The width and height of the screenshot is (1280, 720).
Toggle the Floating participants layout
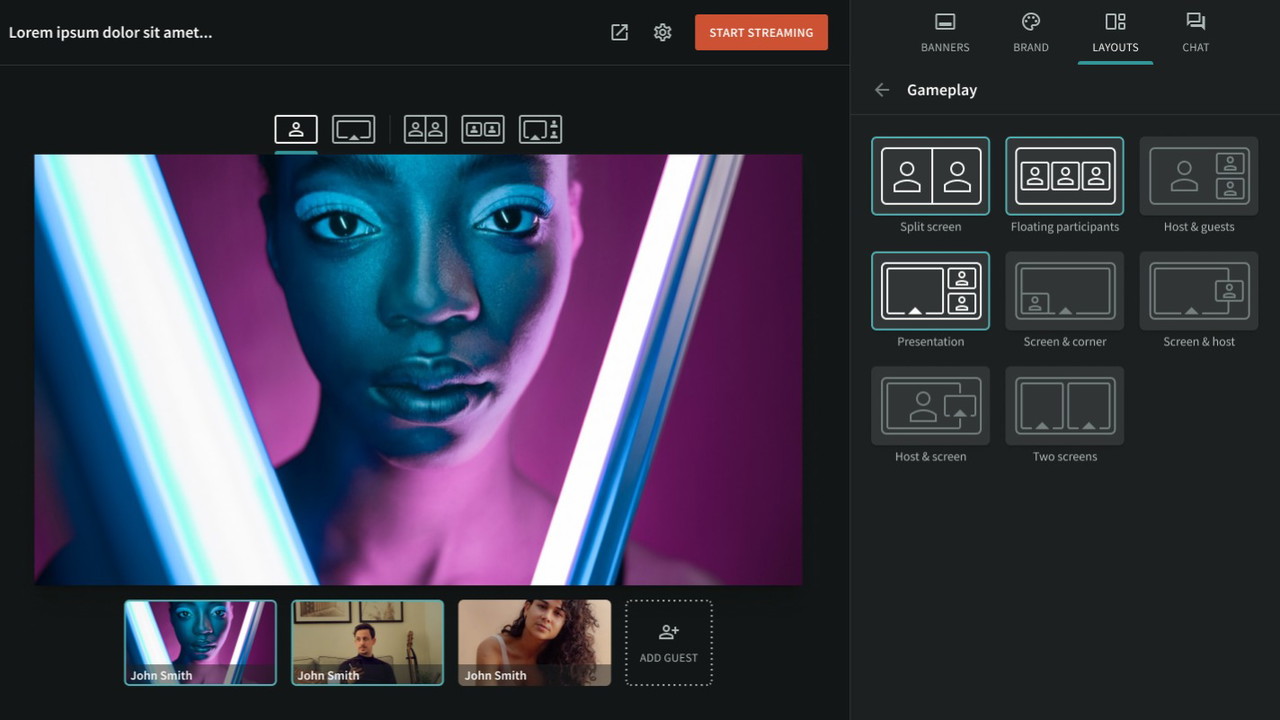1065,176
